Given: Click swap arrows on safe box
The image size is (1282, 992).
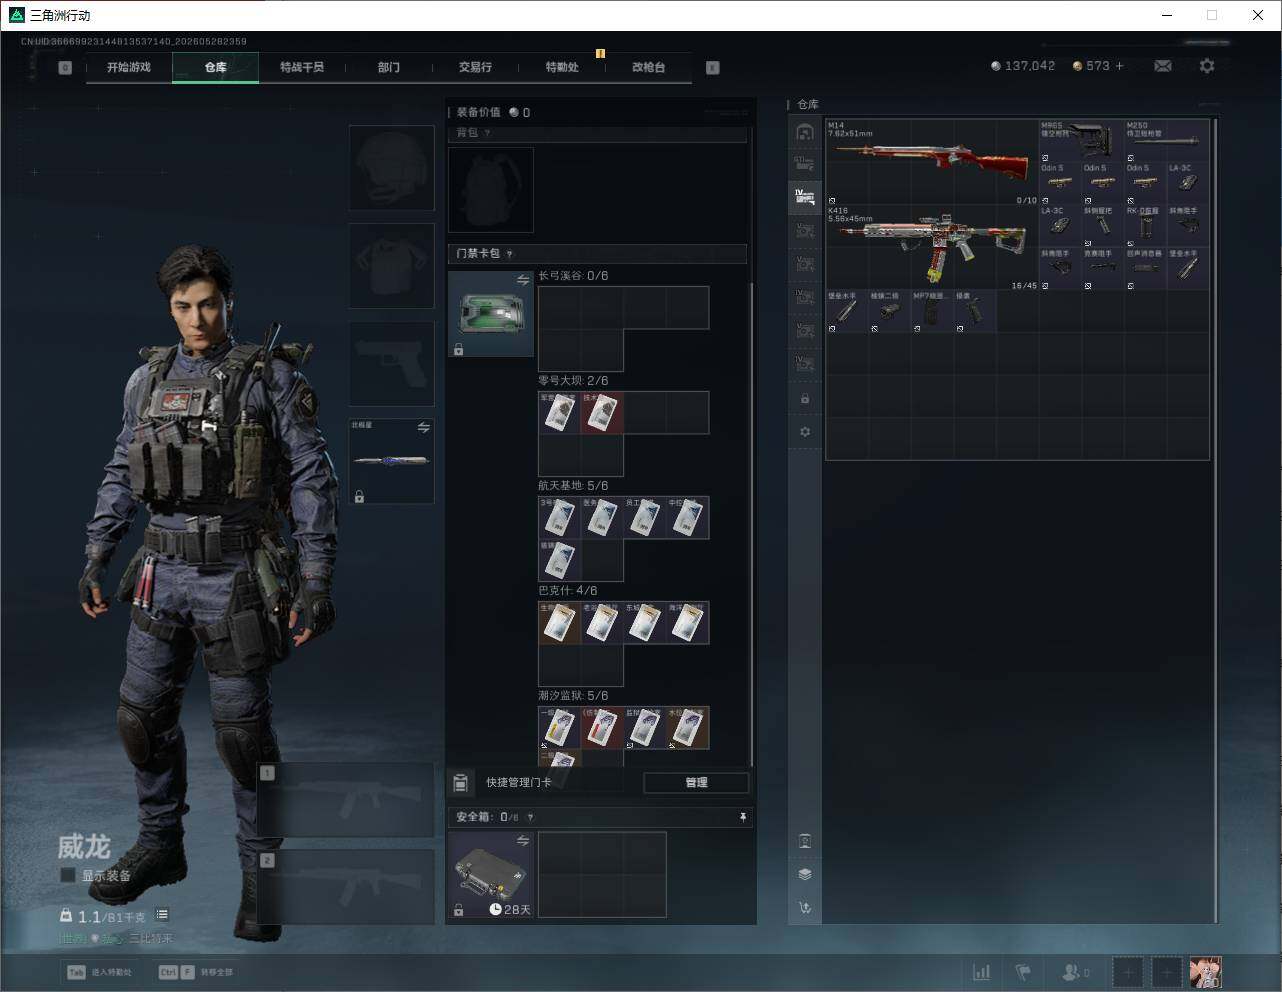Looking at the screenshot, I should coord(522,841).
